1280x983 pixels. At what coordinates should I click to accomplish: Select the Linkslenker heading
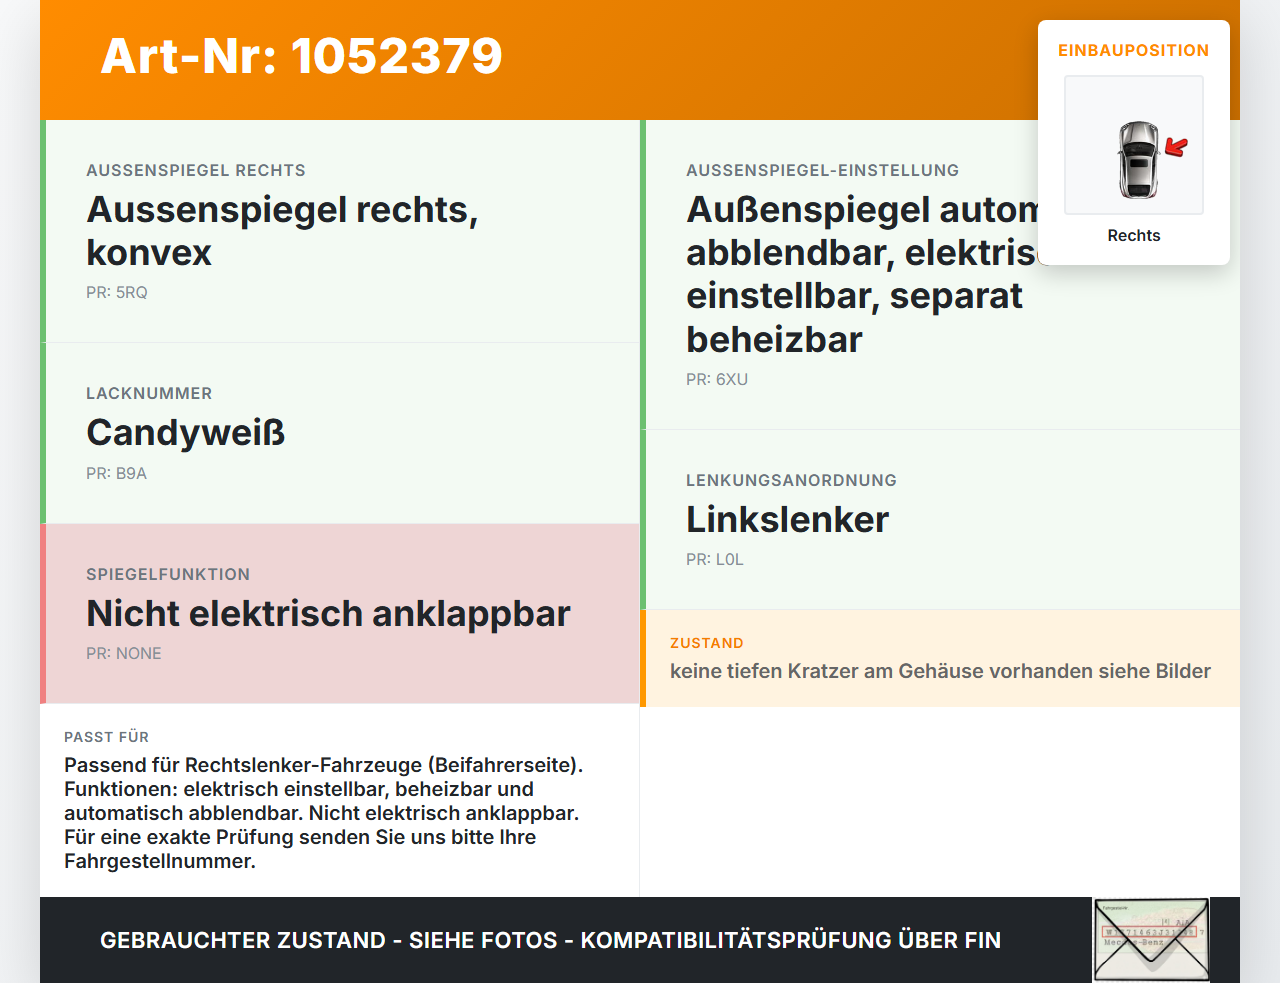point(788,519)
